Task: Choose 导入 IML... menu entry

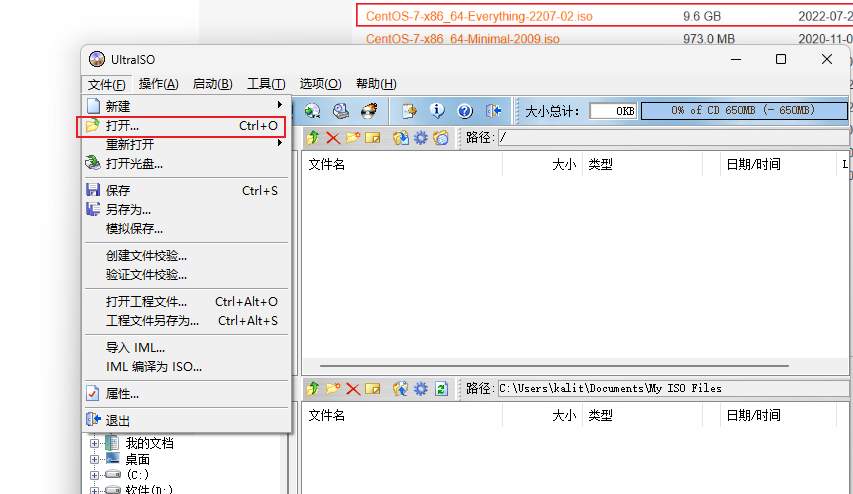Action: coord(186,348)
